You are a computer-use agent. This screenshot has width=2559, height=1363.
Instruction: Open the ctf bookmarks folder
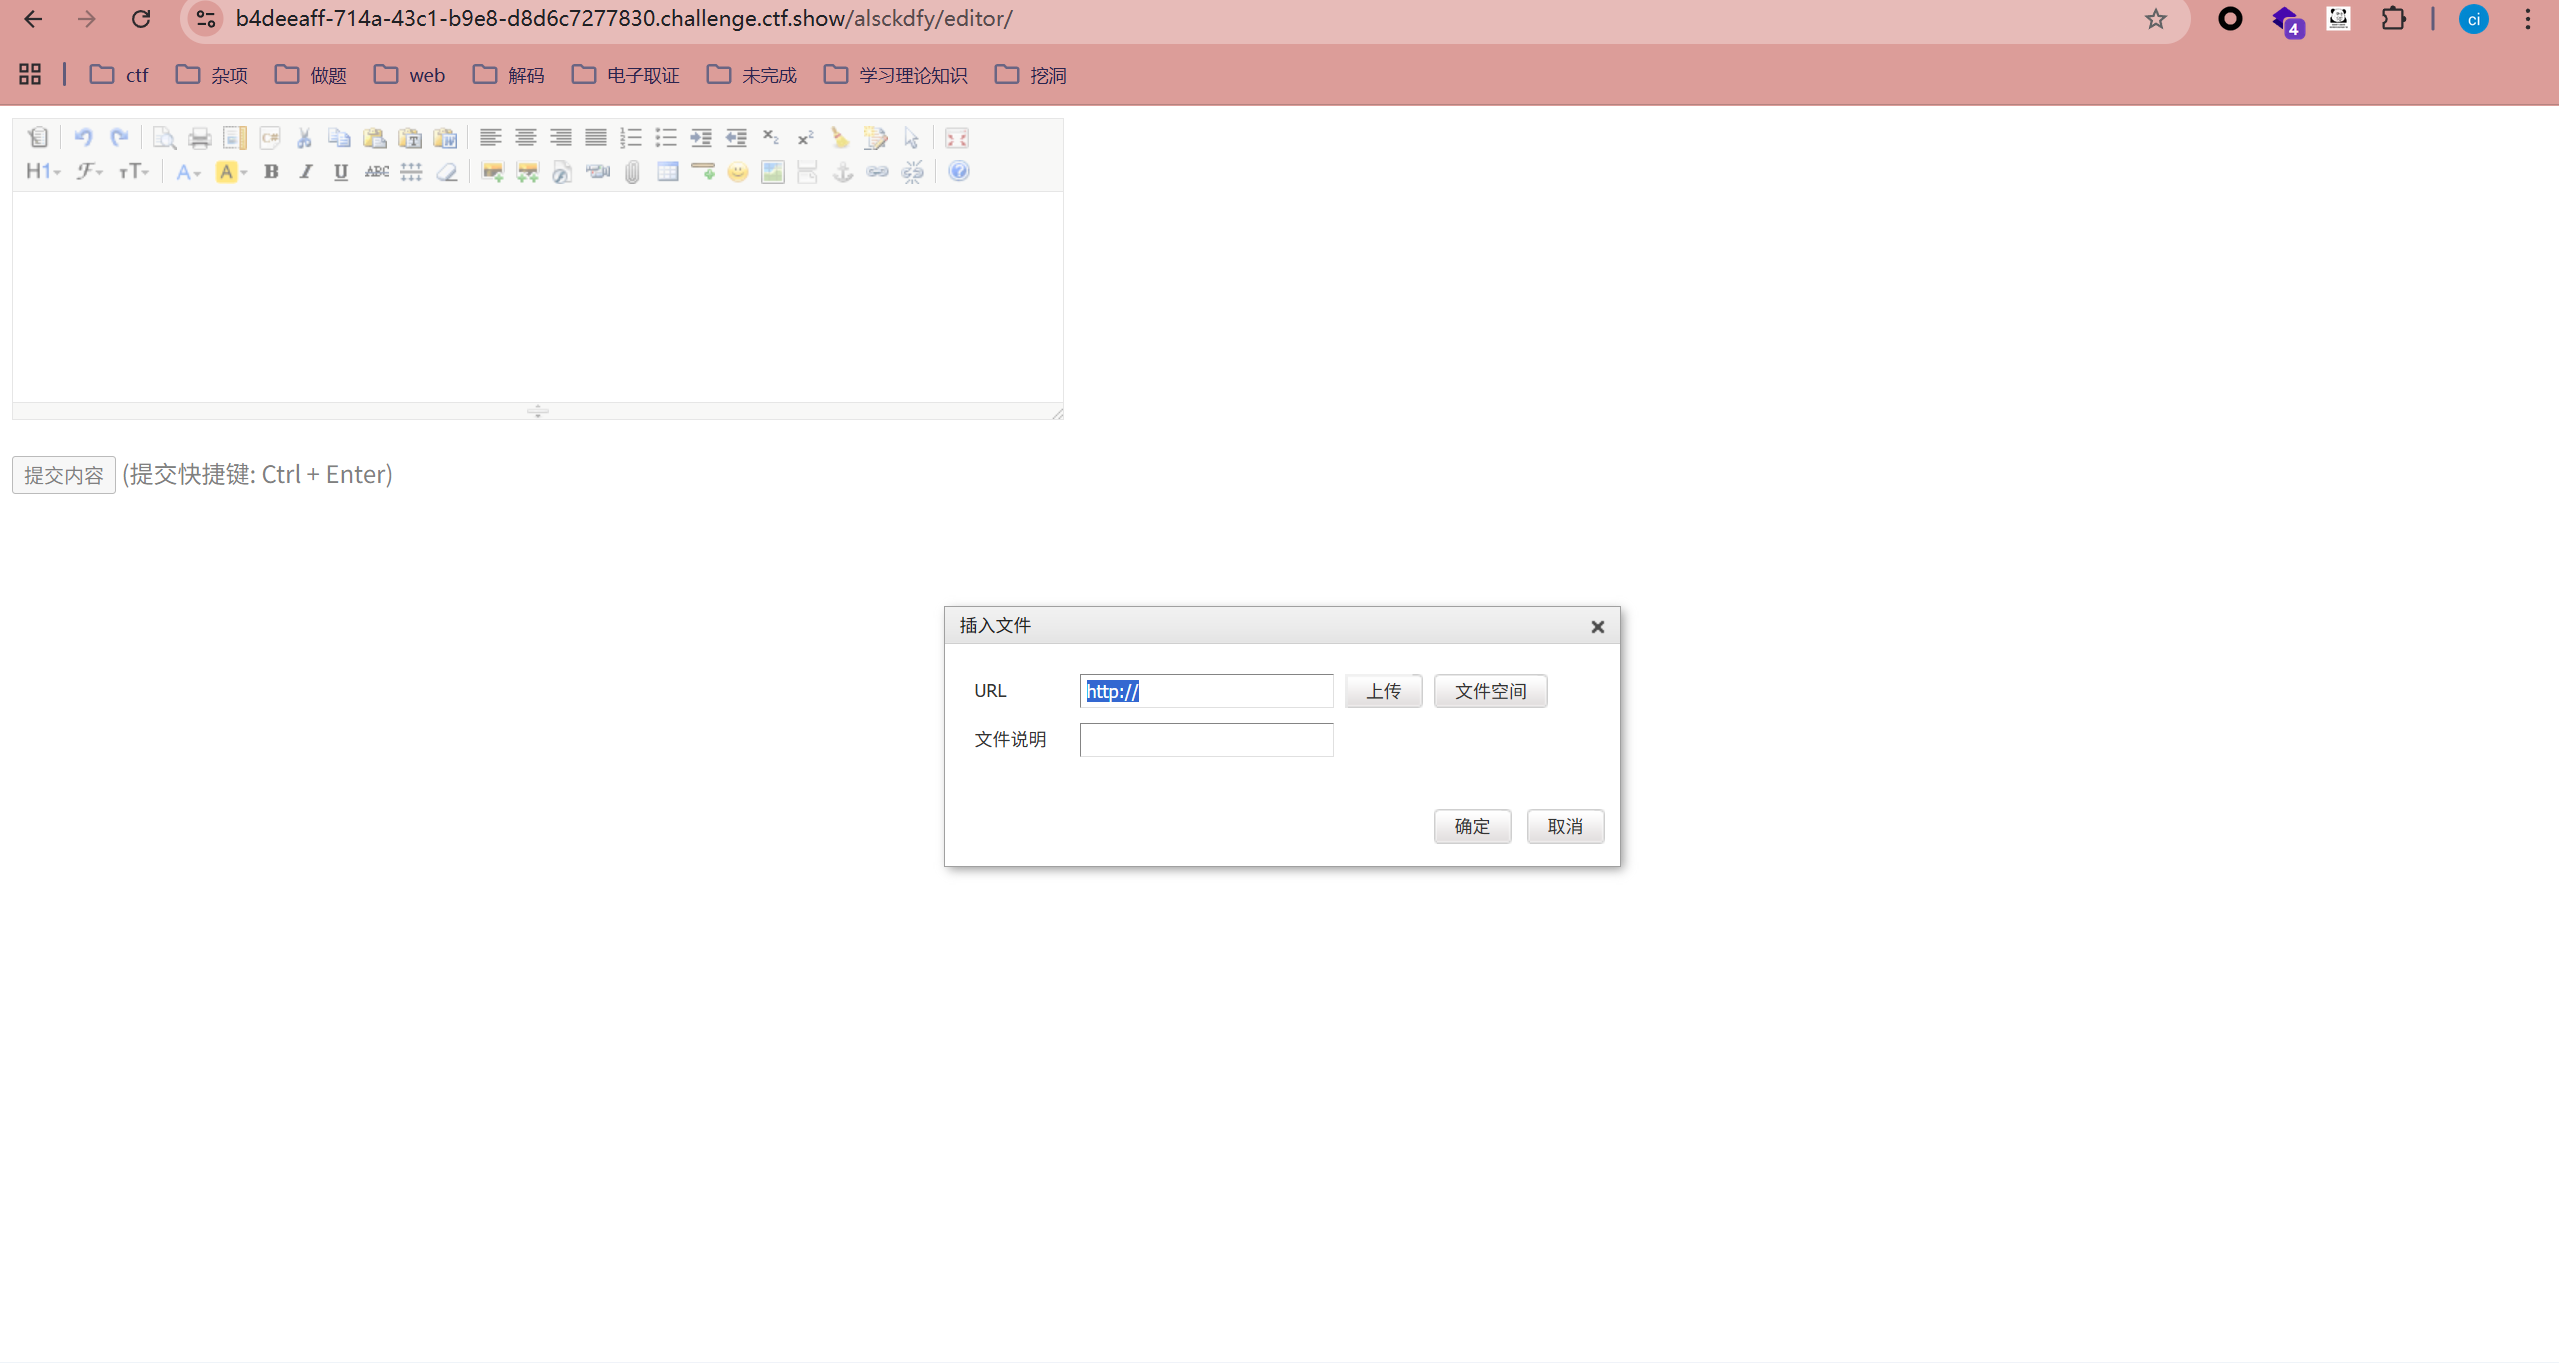click(119, 75)
